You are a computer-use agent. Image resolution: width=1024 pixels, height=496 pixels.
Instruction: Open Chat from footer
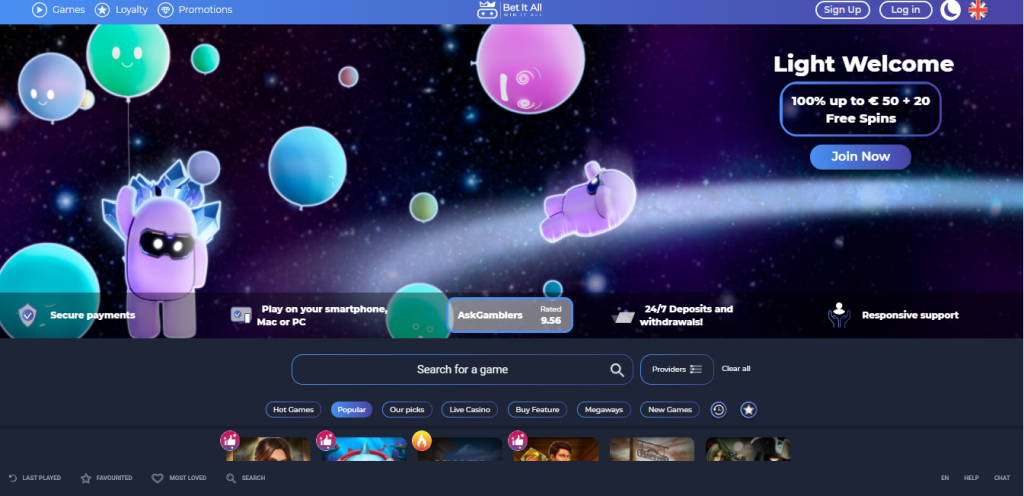tap(1002, 478)
